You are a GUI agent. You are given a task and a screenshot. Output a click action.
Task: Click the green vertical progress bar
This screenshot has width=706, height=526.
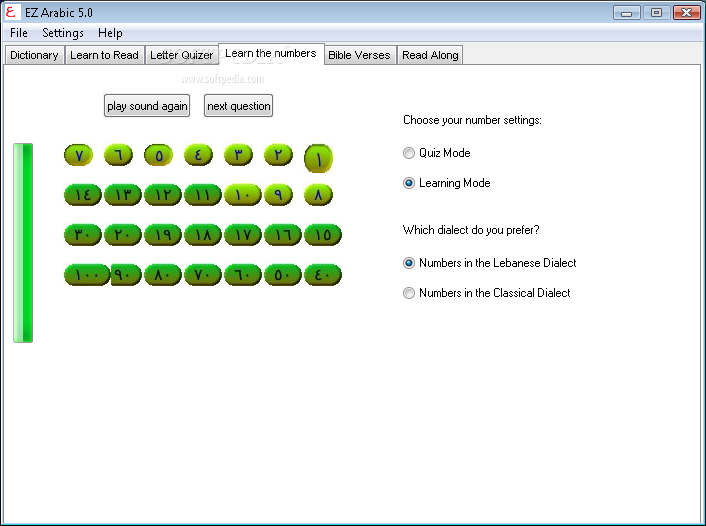click(23, 243)
